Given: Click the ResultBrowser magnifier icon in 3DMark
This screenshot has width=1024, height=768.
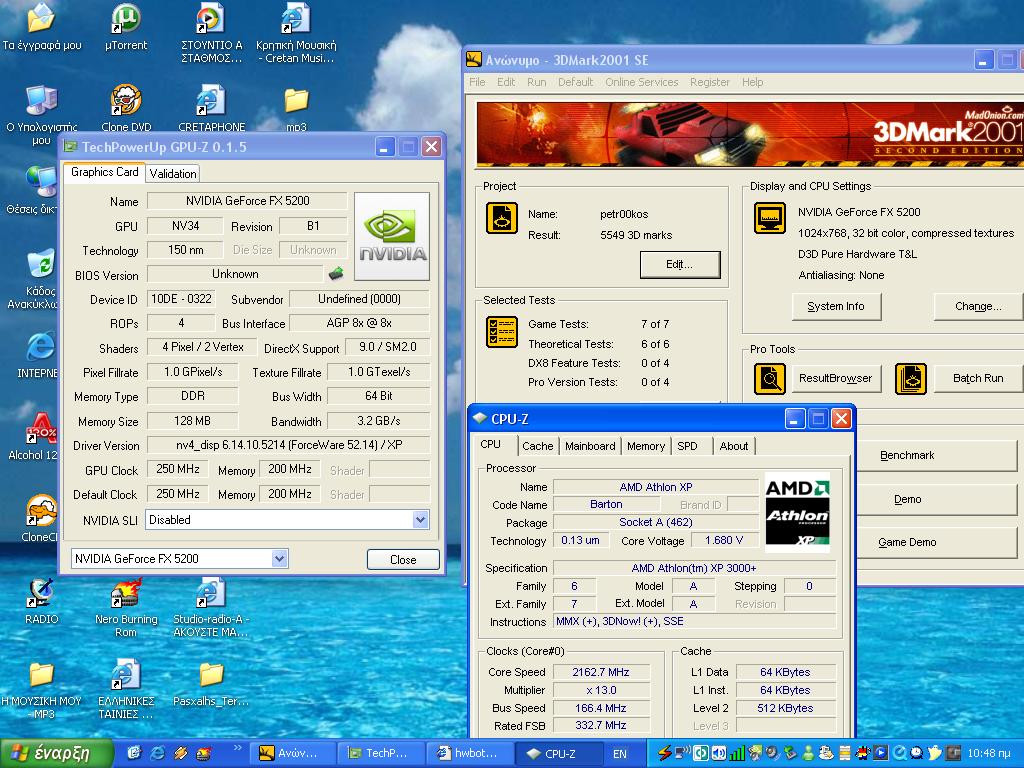Looking at the screenshot, I should tap(770, 379).
